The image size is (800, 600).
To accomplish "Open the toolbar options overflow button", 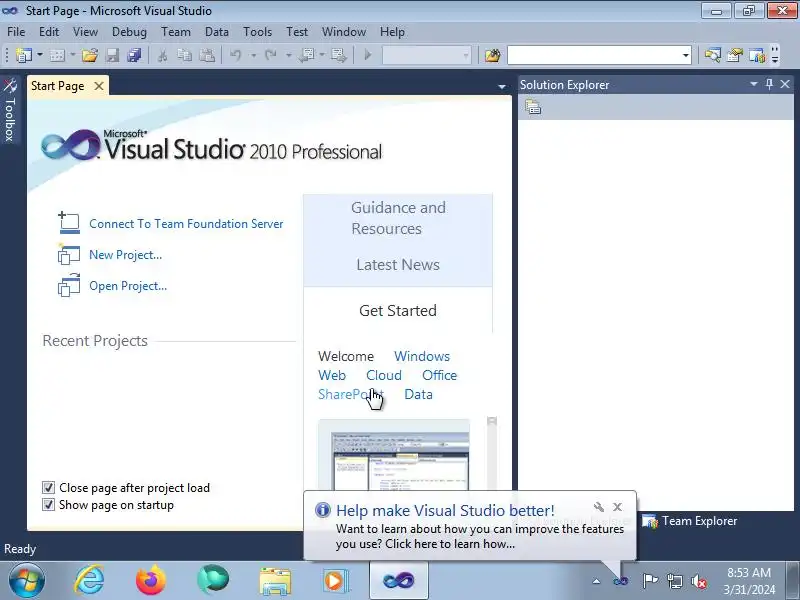I will tap(775, 55).
